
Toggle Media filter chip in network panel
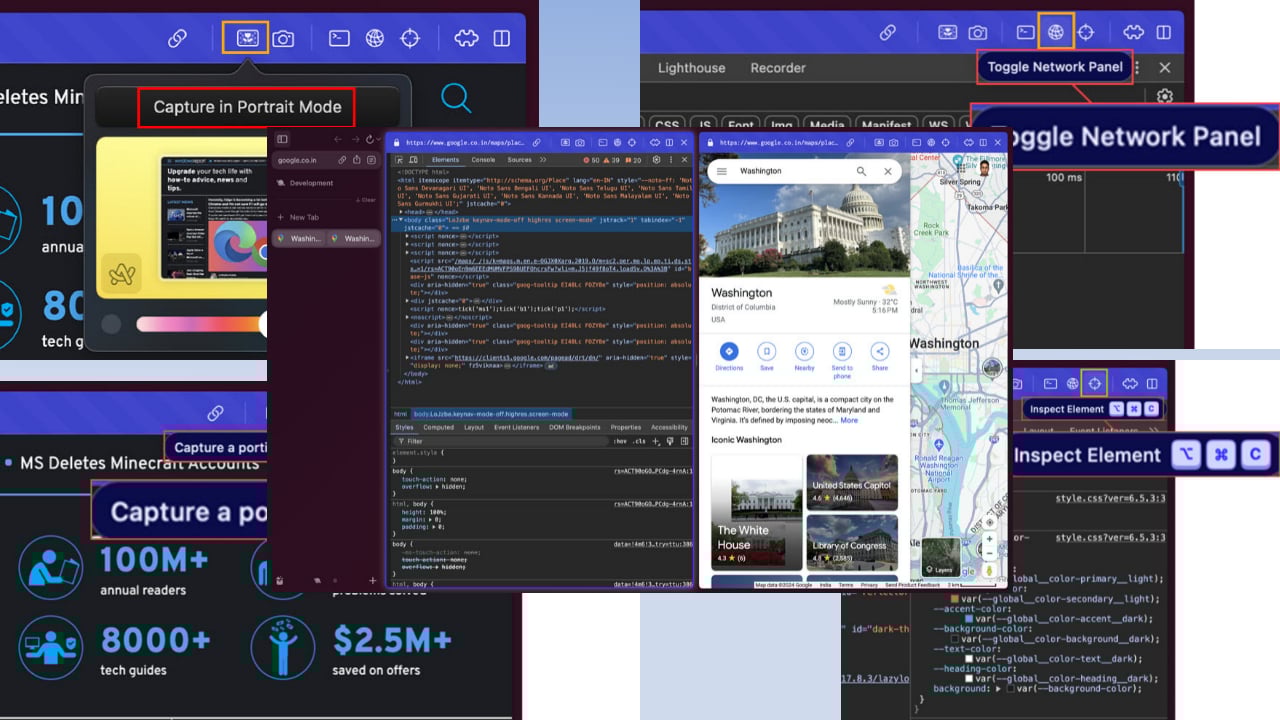[827, 125]
